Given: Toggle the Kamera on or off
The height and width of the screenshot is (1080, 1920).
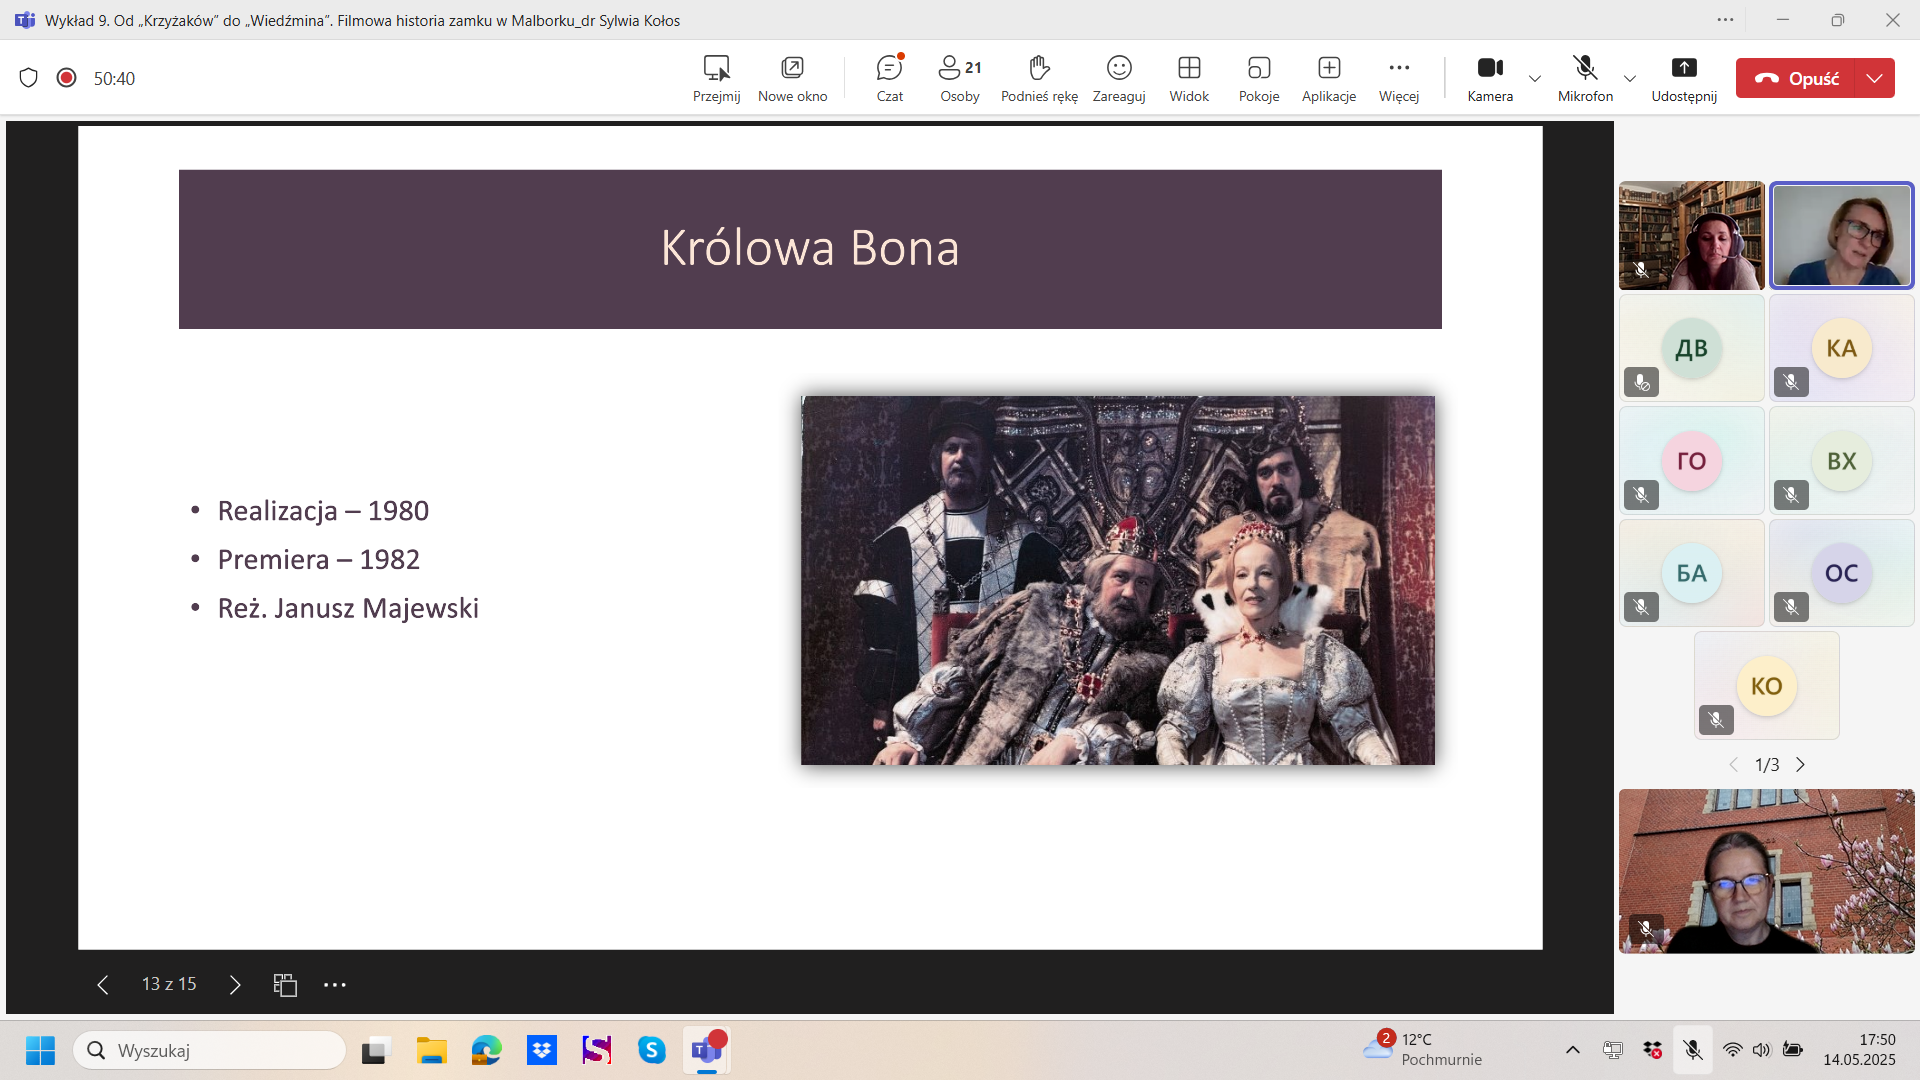Looking at the screenshot, I should point(1490,78).
